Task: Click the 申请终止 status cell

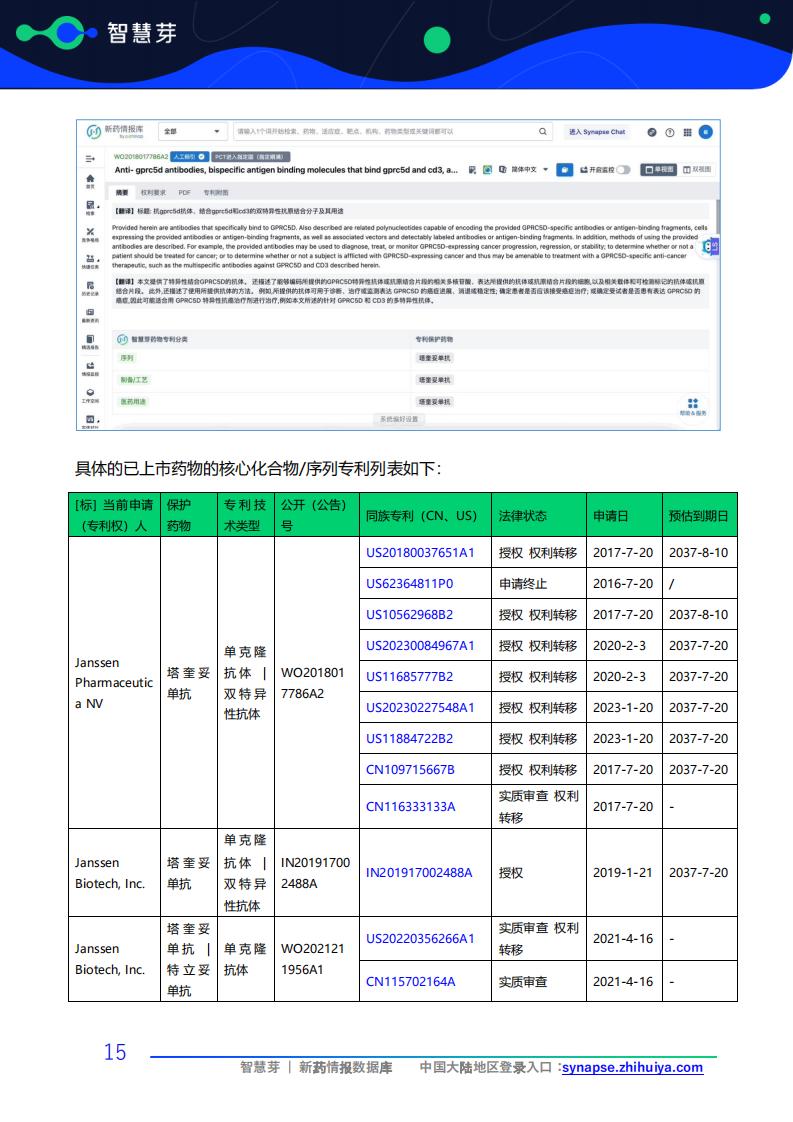Action: [538, 584]
